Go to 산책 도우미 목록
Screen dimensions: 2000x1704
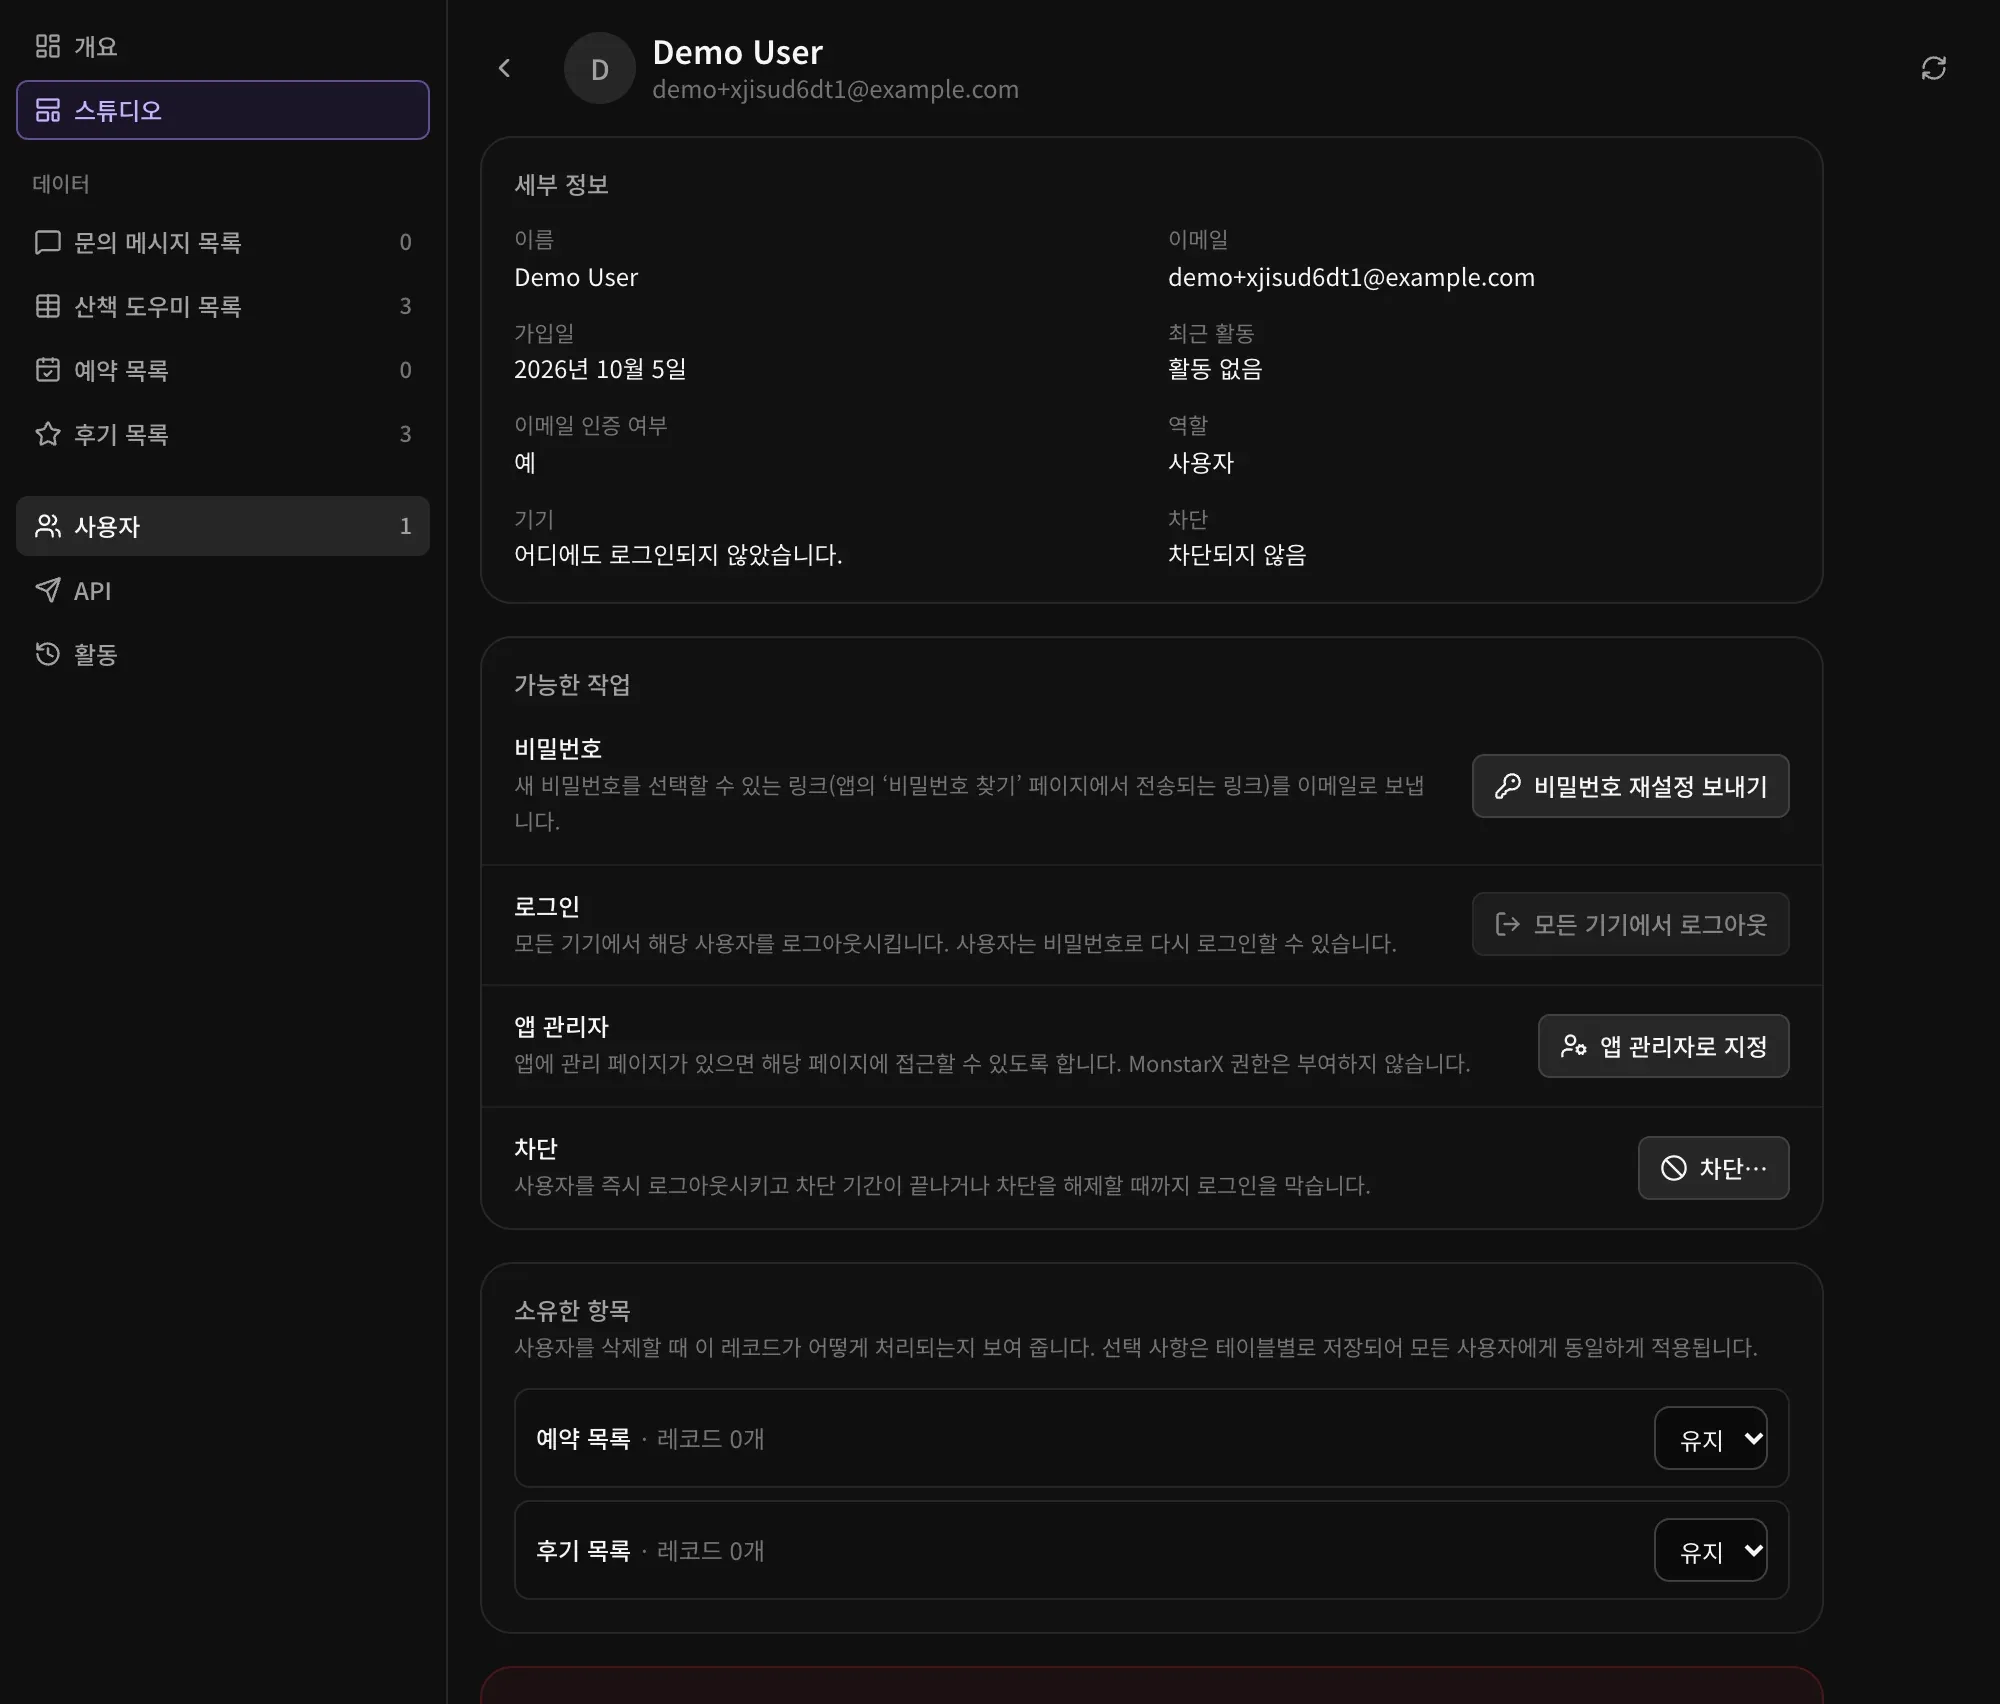[x=223, y=306]
